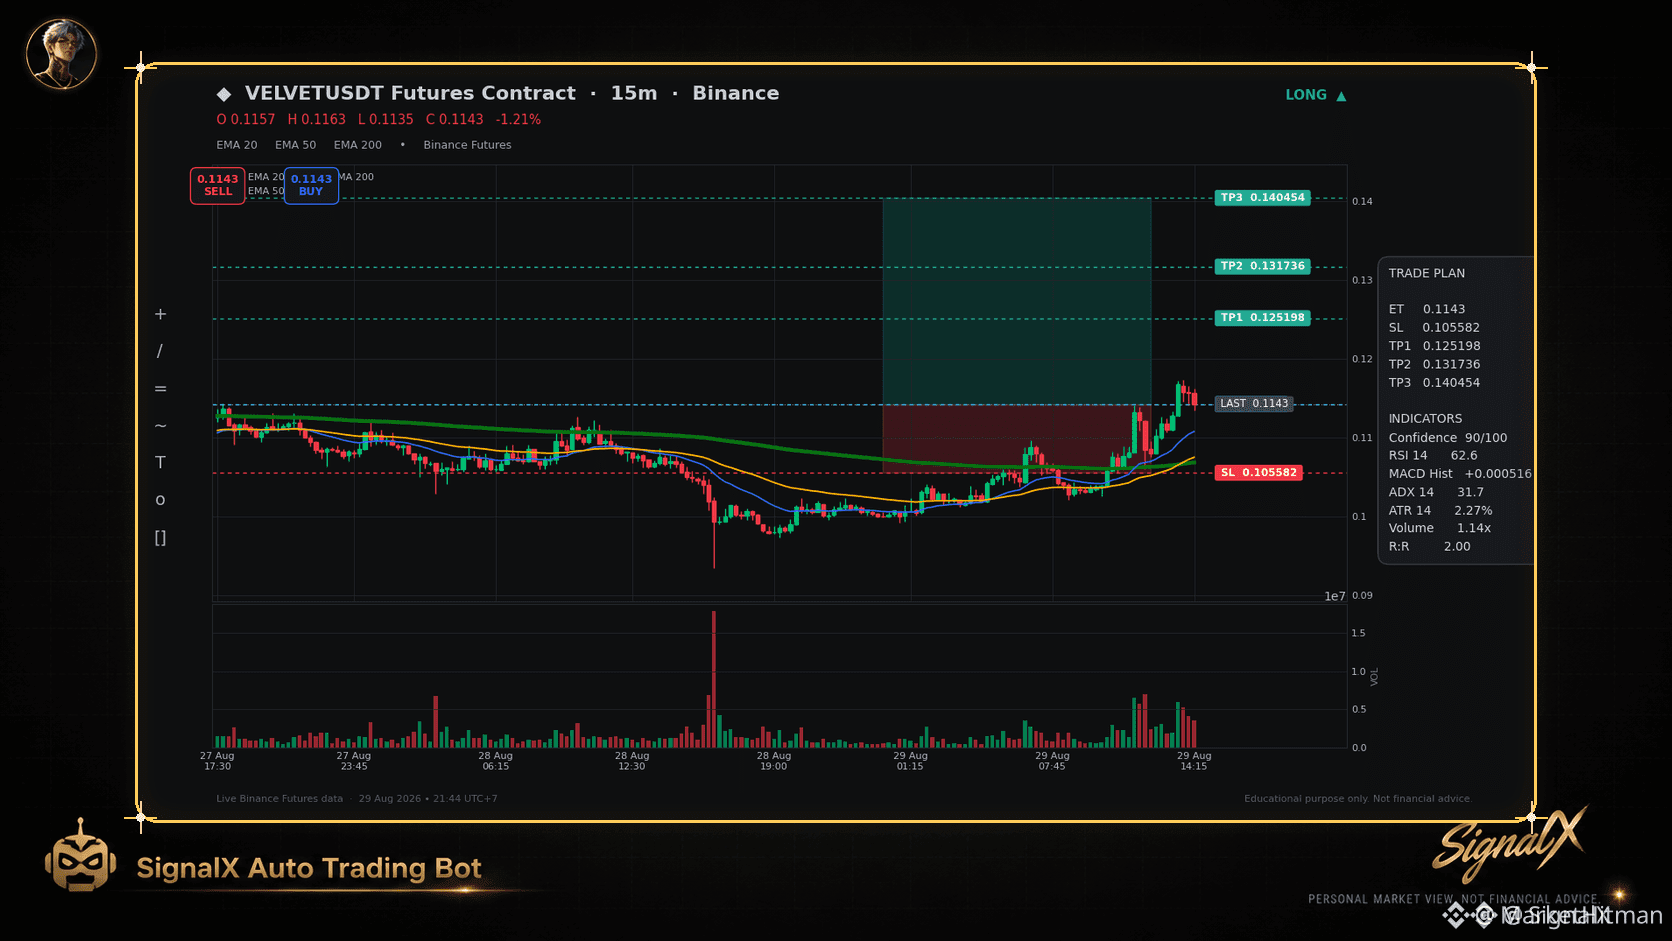Click the TP1 0.125198 chart label
Screen dimensions: 1672x941
[1263, 318]
